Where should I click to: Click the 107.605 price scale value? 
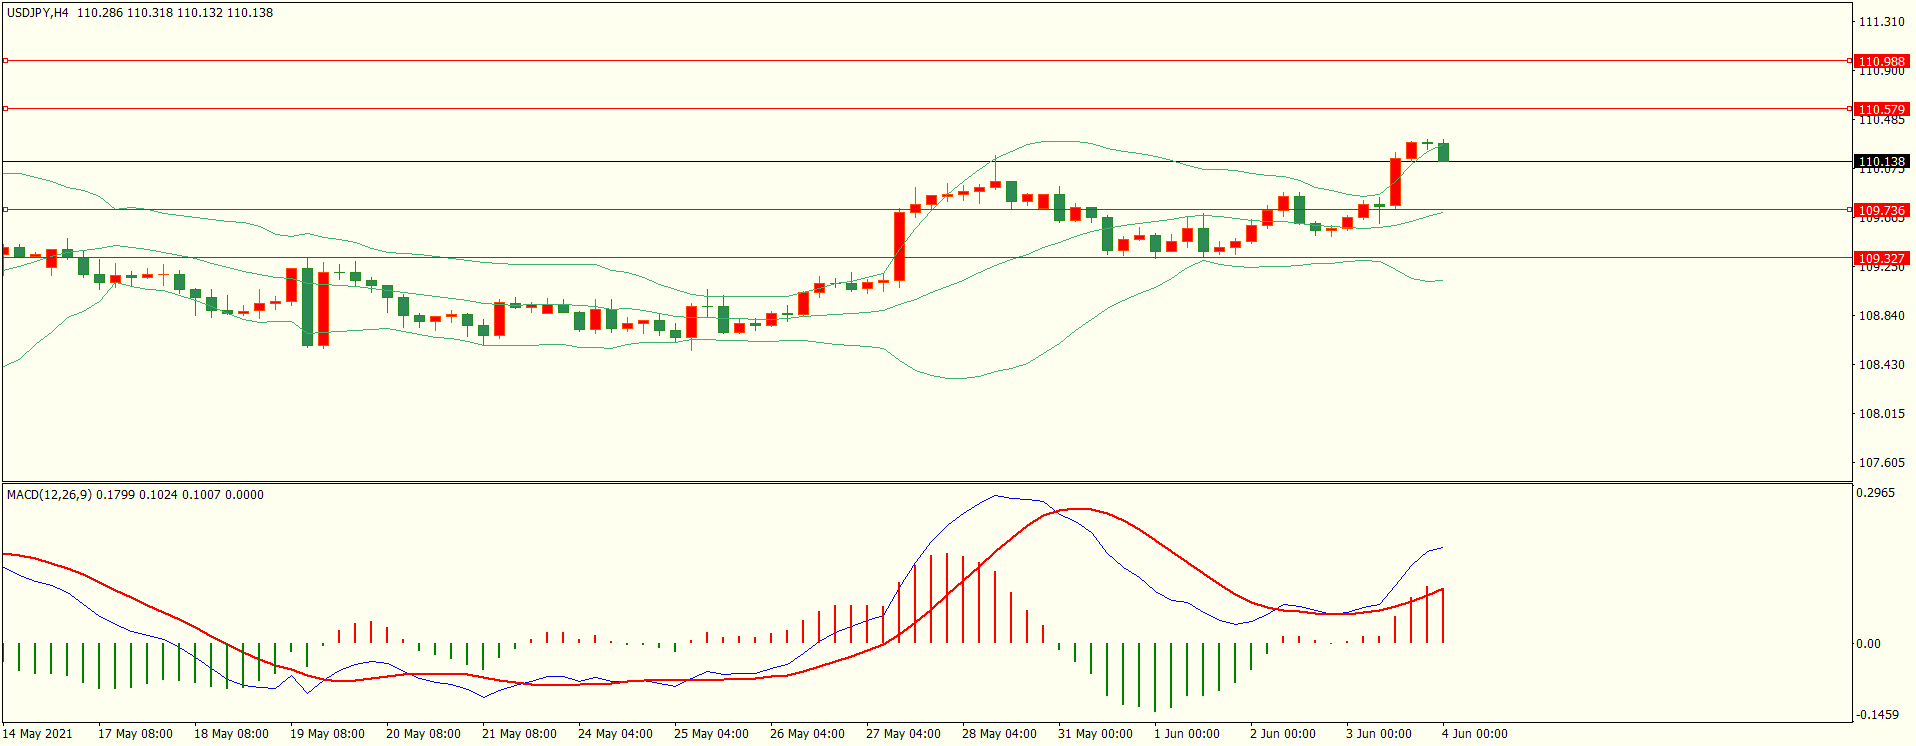point(1880,463)
